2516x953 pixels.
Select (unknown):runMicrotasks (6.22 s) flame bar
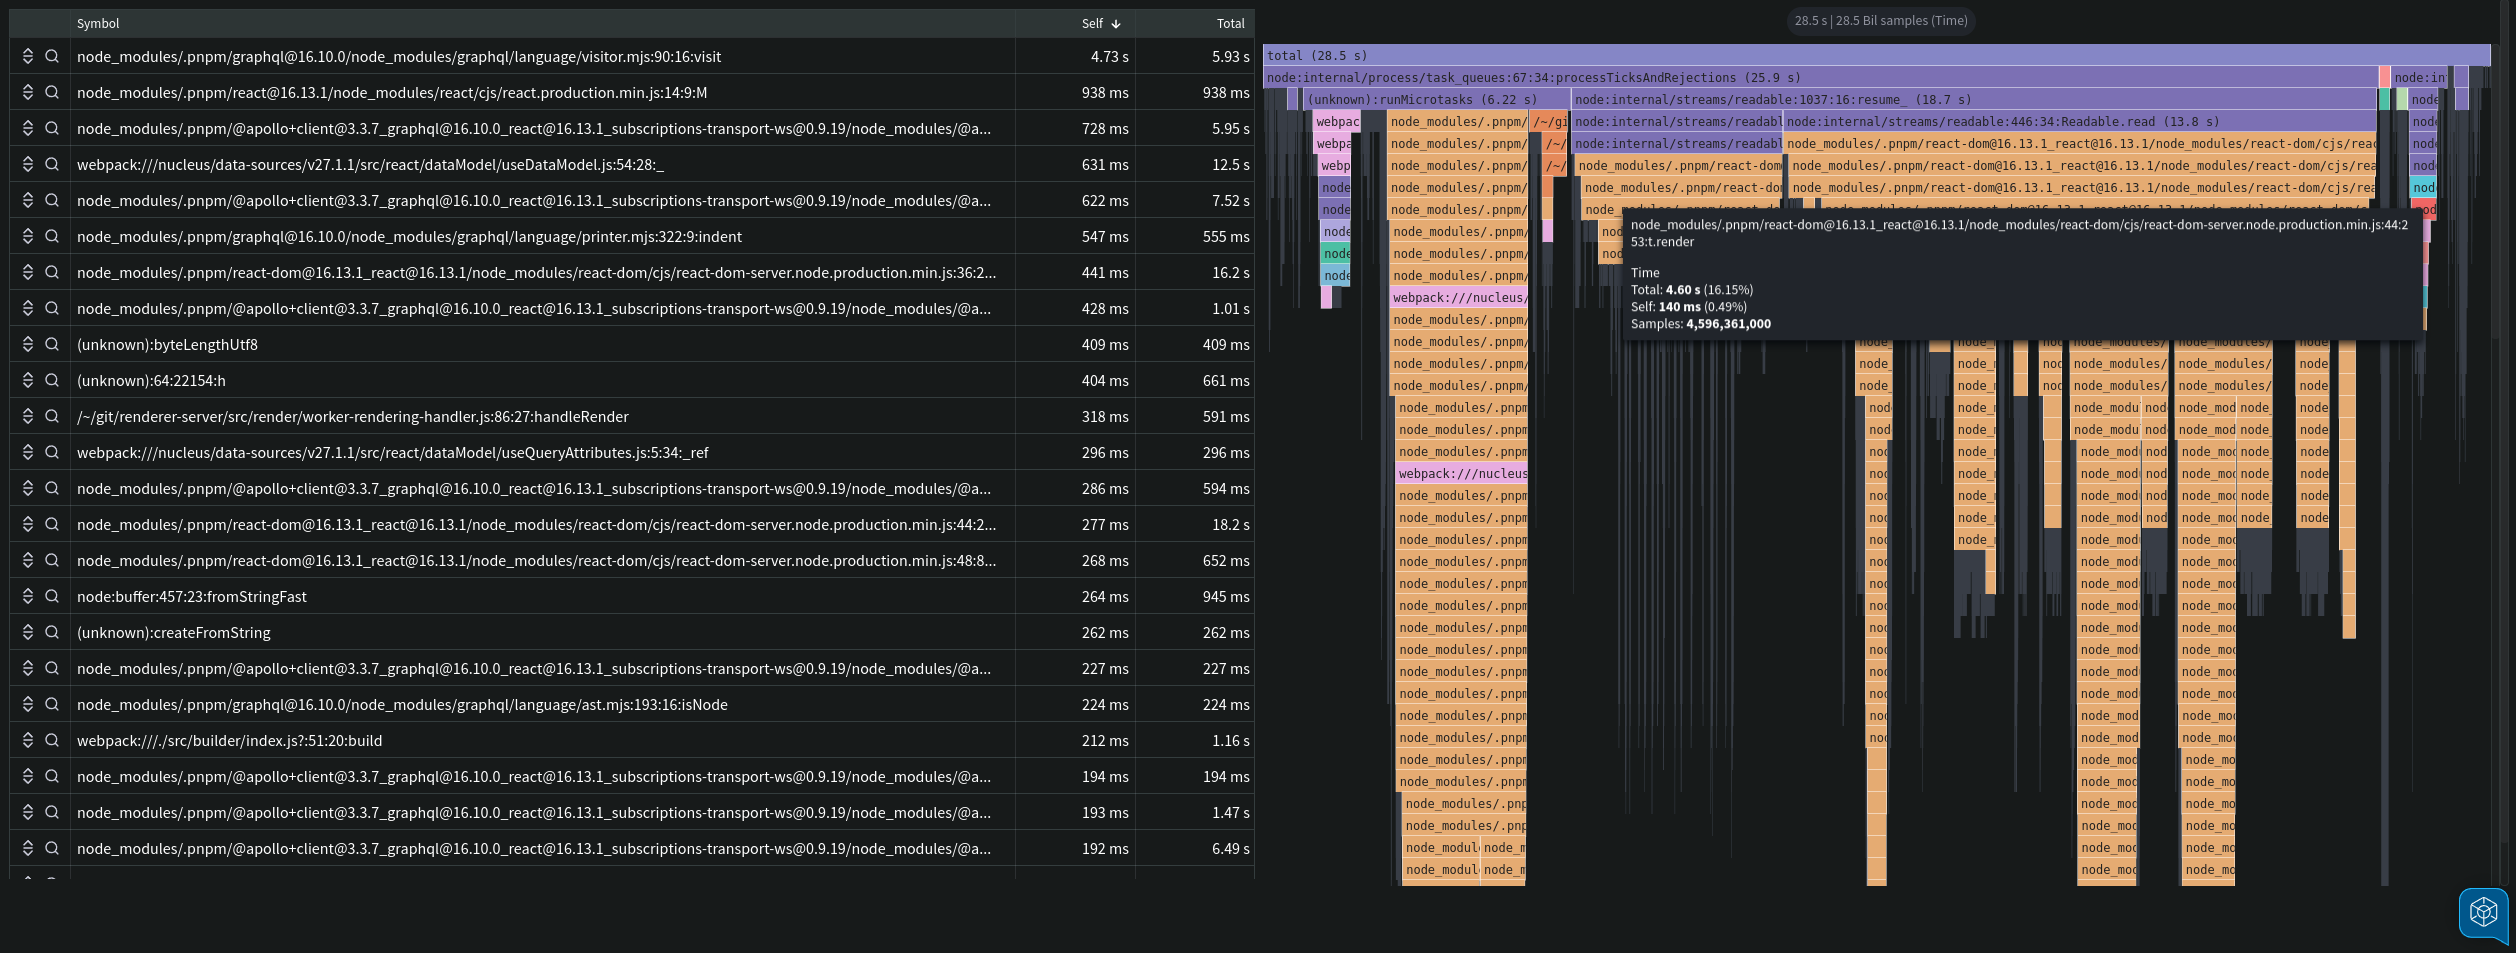1437,99
